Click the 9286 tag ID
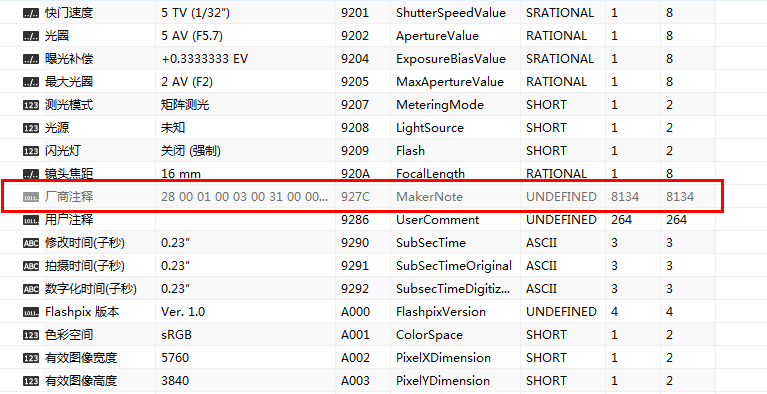The width and height of the screenshot is (767, 394). (355, 220)
